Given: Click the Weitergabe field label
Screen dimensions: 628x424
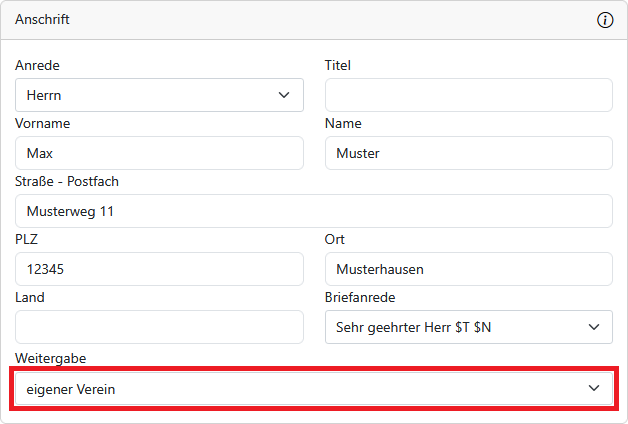Looking at the screenshot, I should click(47, 357).
